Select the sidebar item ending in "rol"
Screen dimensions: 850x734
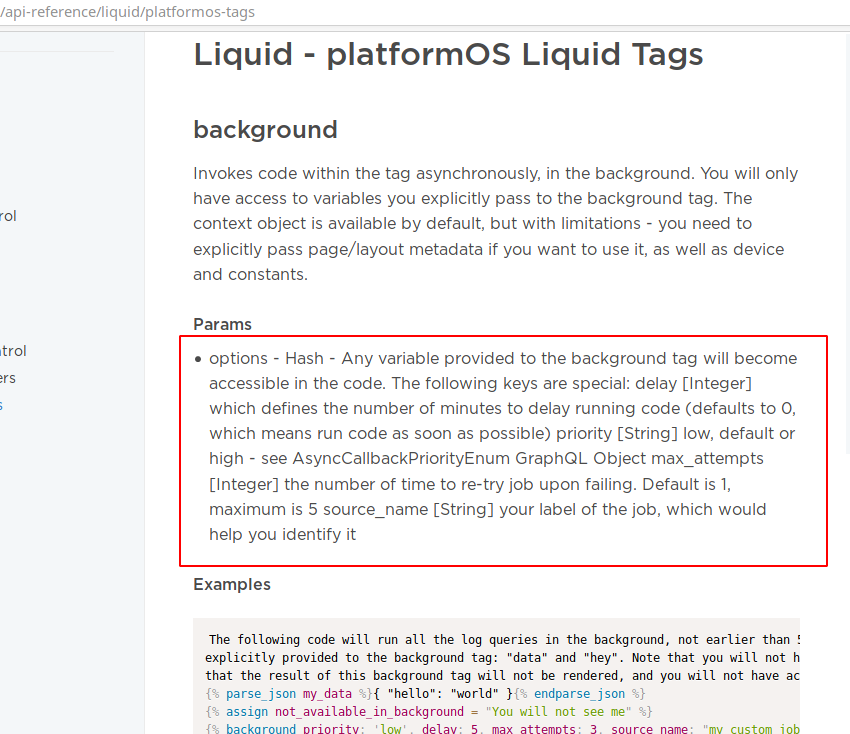(8, 216)
